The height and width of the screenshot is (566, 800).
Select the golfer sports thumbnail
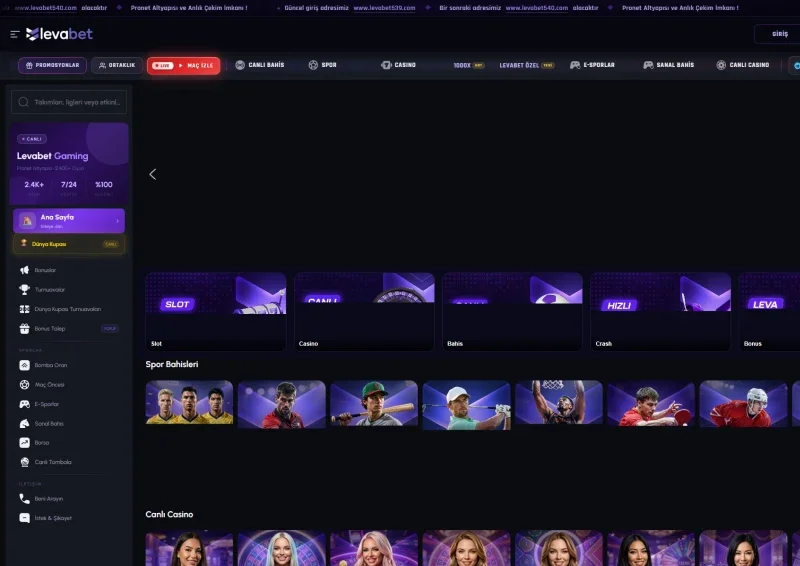point(466,405)
